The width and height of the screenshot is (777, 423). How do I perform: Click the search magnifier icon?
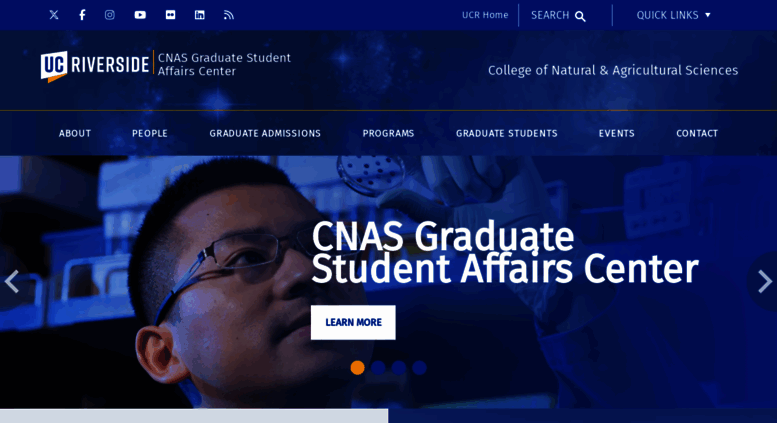coord(580,16)
